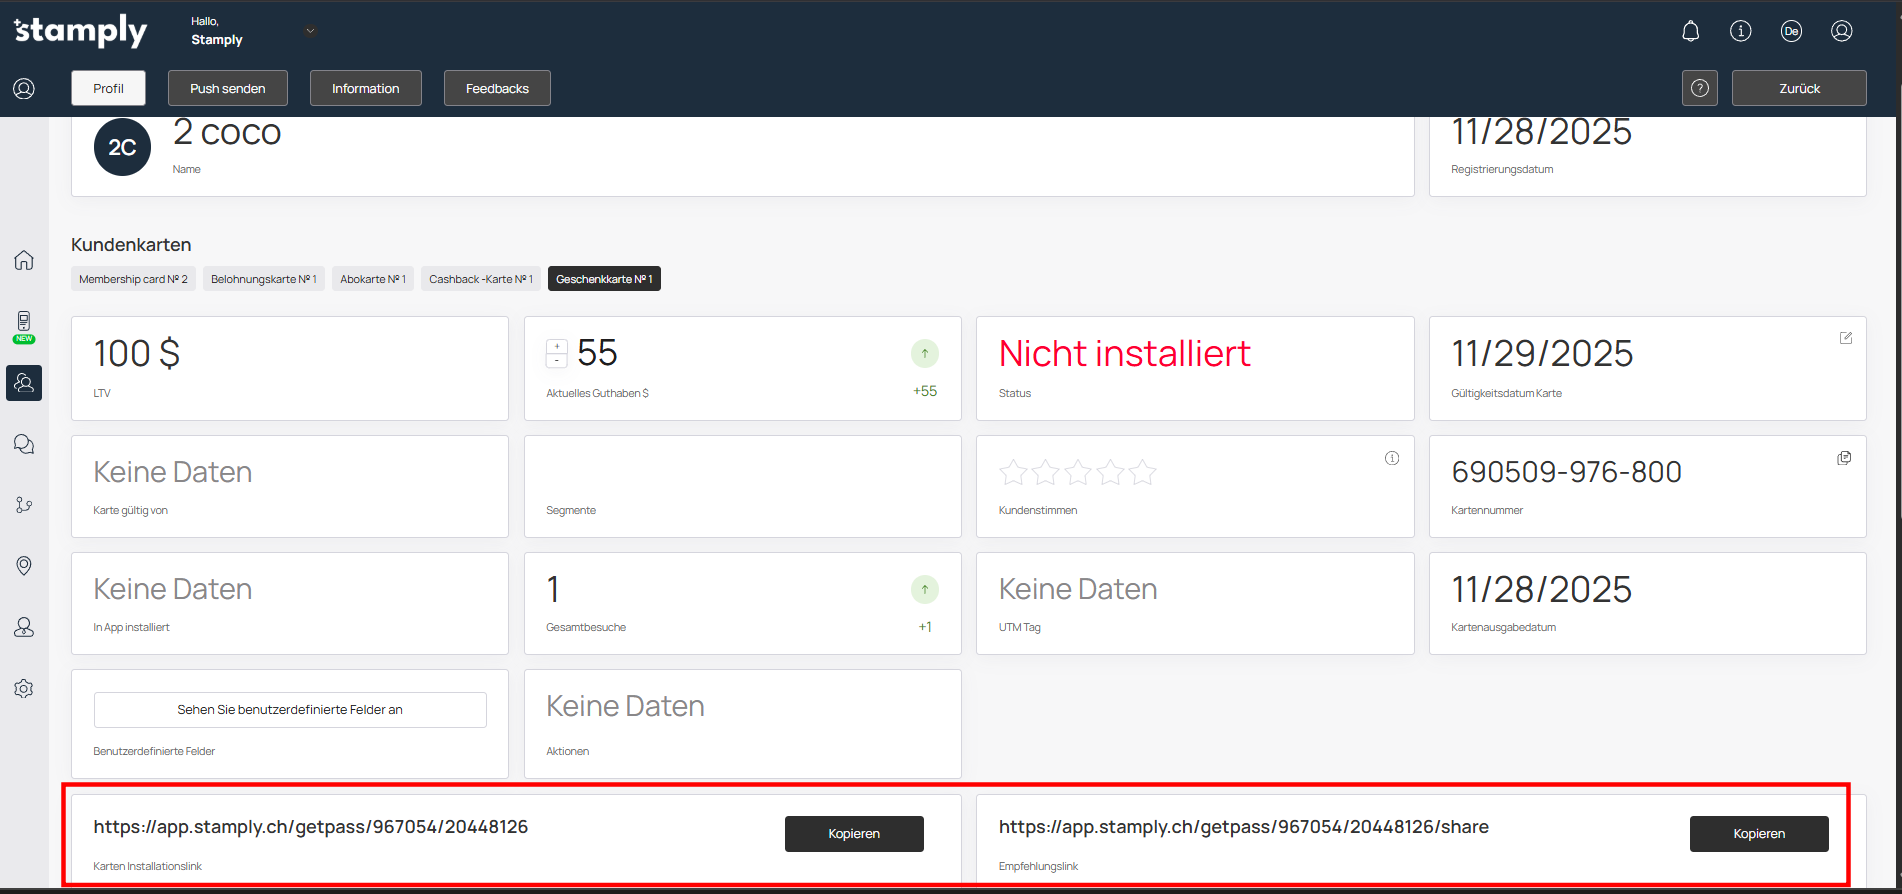Image resolution: width=1902 pixels, height=894 pixels.
Task: Expand the Stamply account dropdown
Action: click(310, 31)
